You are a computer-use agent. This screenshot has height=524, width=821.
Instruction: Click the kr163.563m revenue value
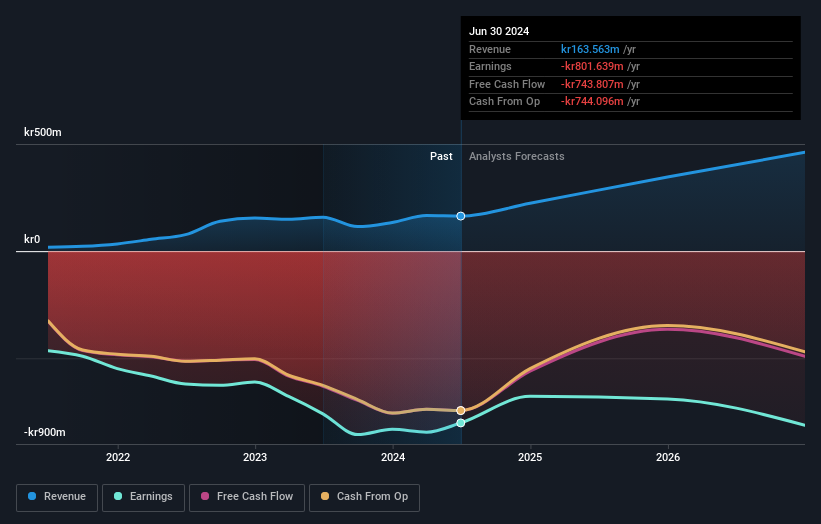(590, 49)
